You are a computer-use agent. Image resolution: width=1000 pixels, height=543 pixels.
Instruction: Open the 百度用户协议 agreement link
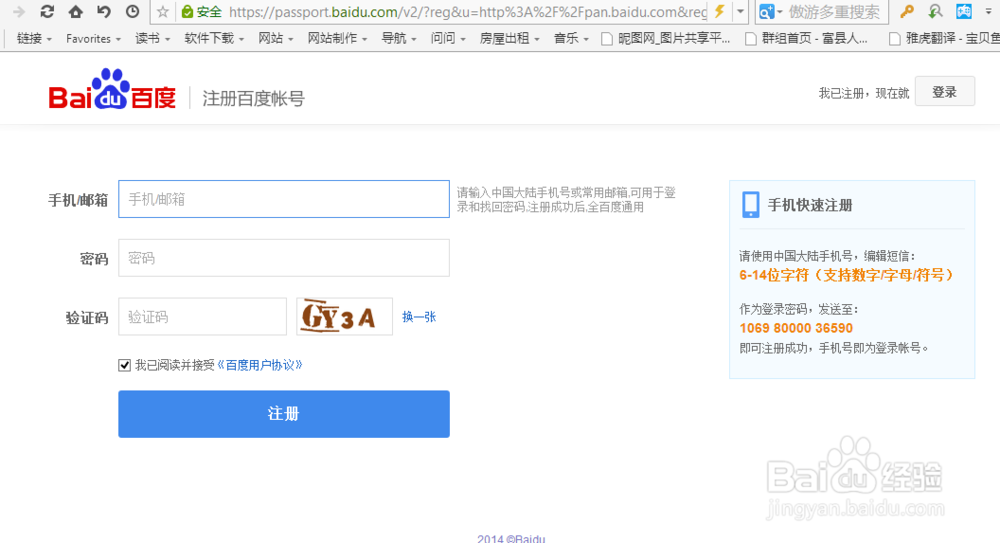(260, 365)
